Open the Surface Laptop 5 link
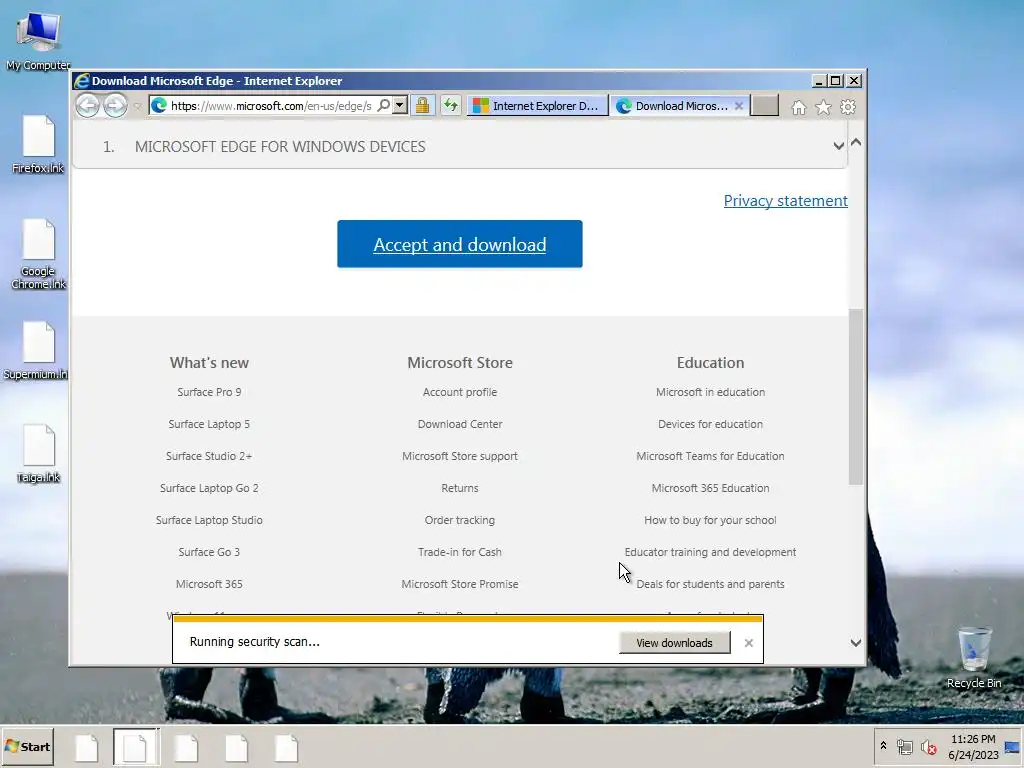The height and width of the screenshot is (768, 1024). point(209,424)
